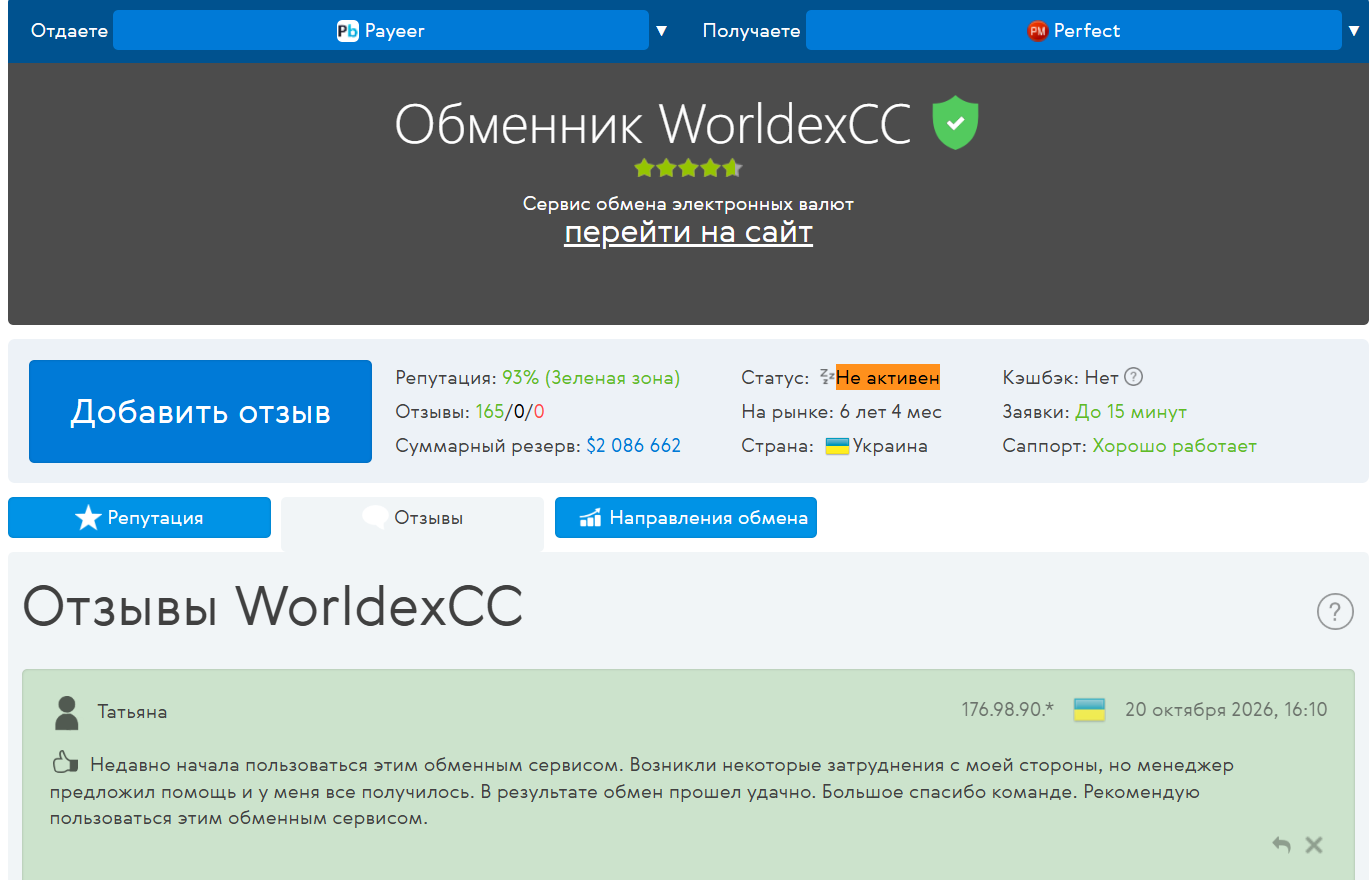Open the Направления обмена tab
The width and height of the screenshot is (1372, 880).
tap(686, 518)
